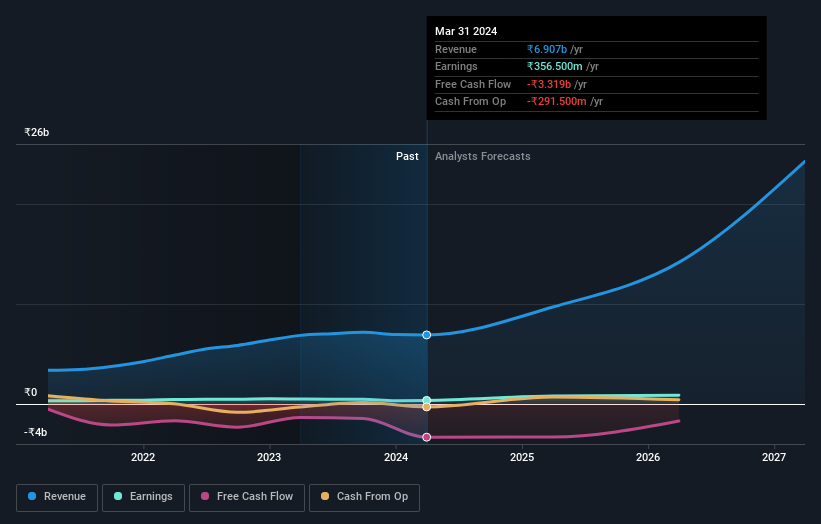The height and width of the screenshot is (524, 821).
Task: Click the 2023 x-axis label
Action: point(269,457)
